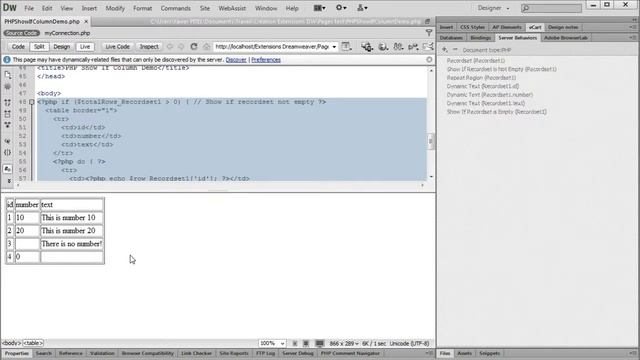Select the Source Code related-file button
640x360 pixels.
22,33
